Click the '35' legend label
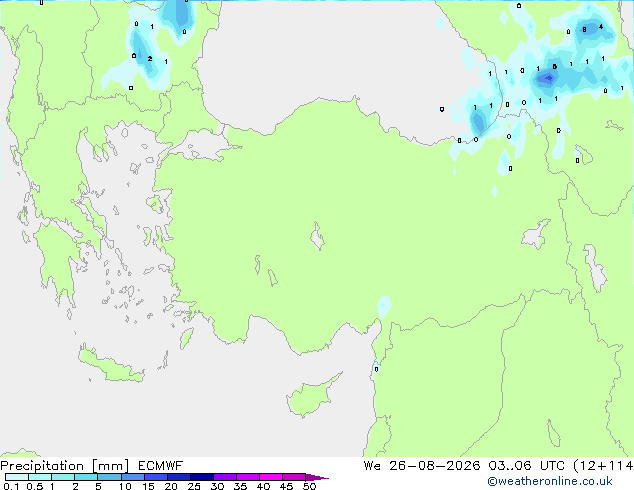634x490 pixels. [x=240, y=486]
